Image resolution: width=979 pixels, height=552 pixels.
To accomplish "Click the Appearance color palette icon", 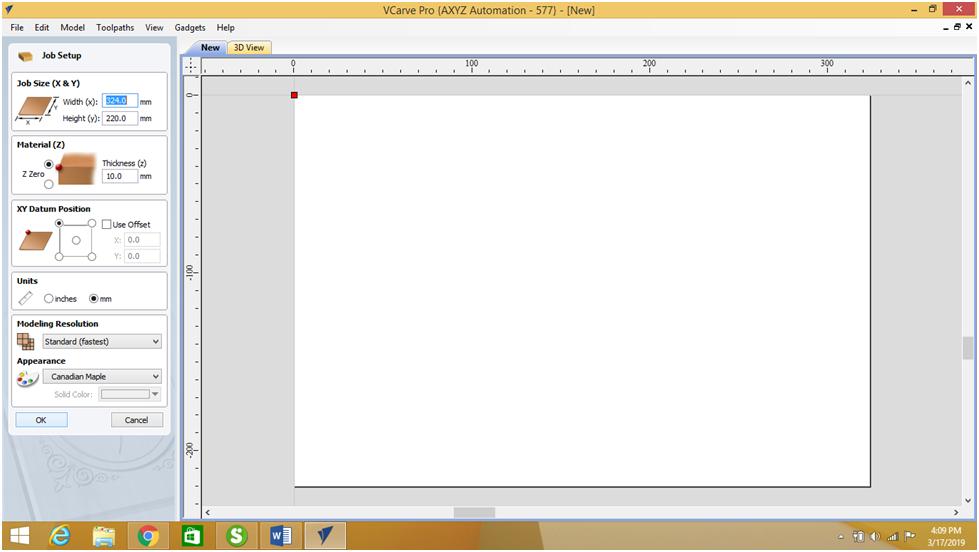I will coord(27,378).
